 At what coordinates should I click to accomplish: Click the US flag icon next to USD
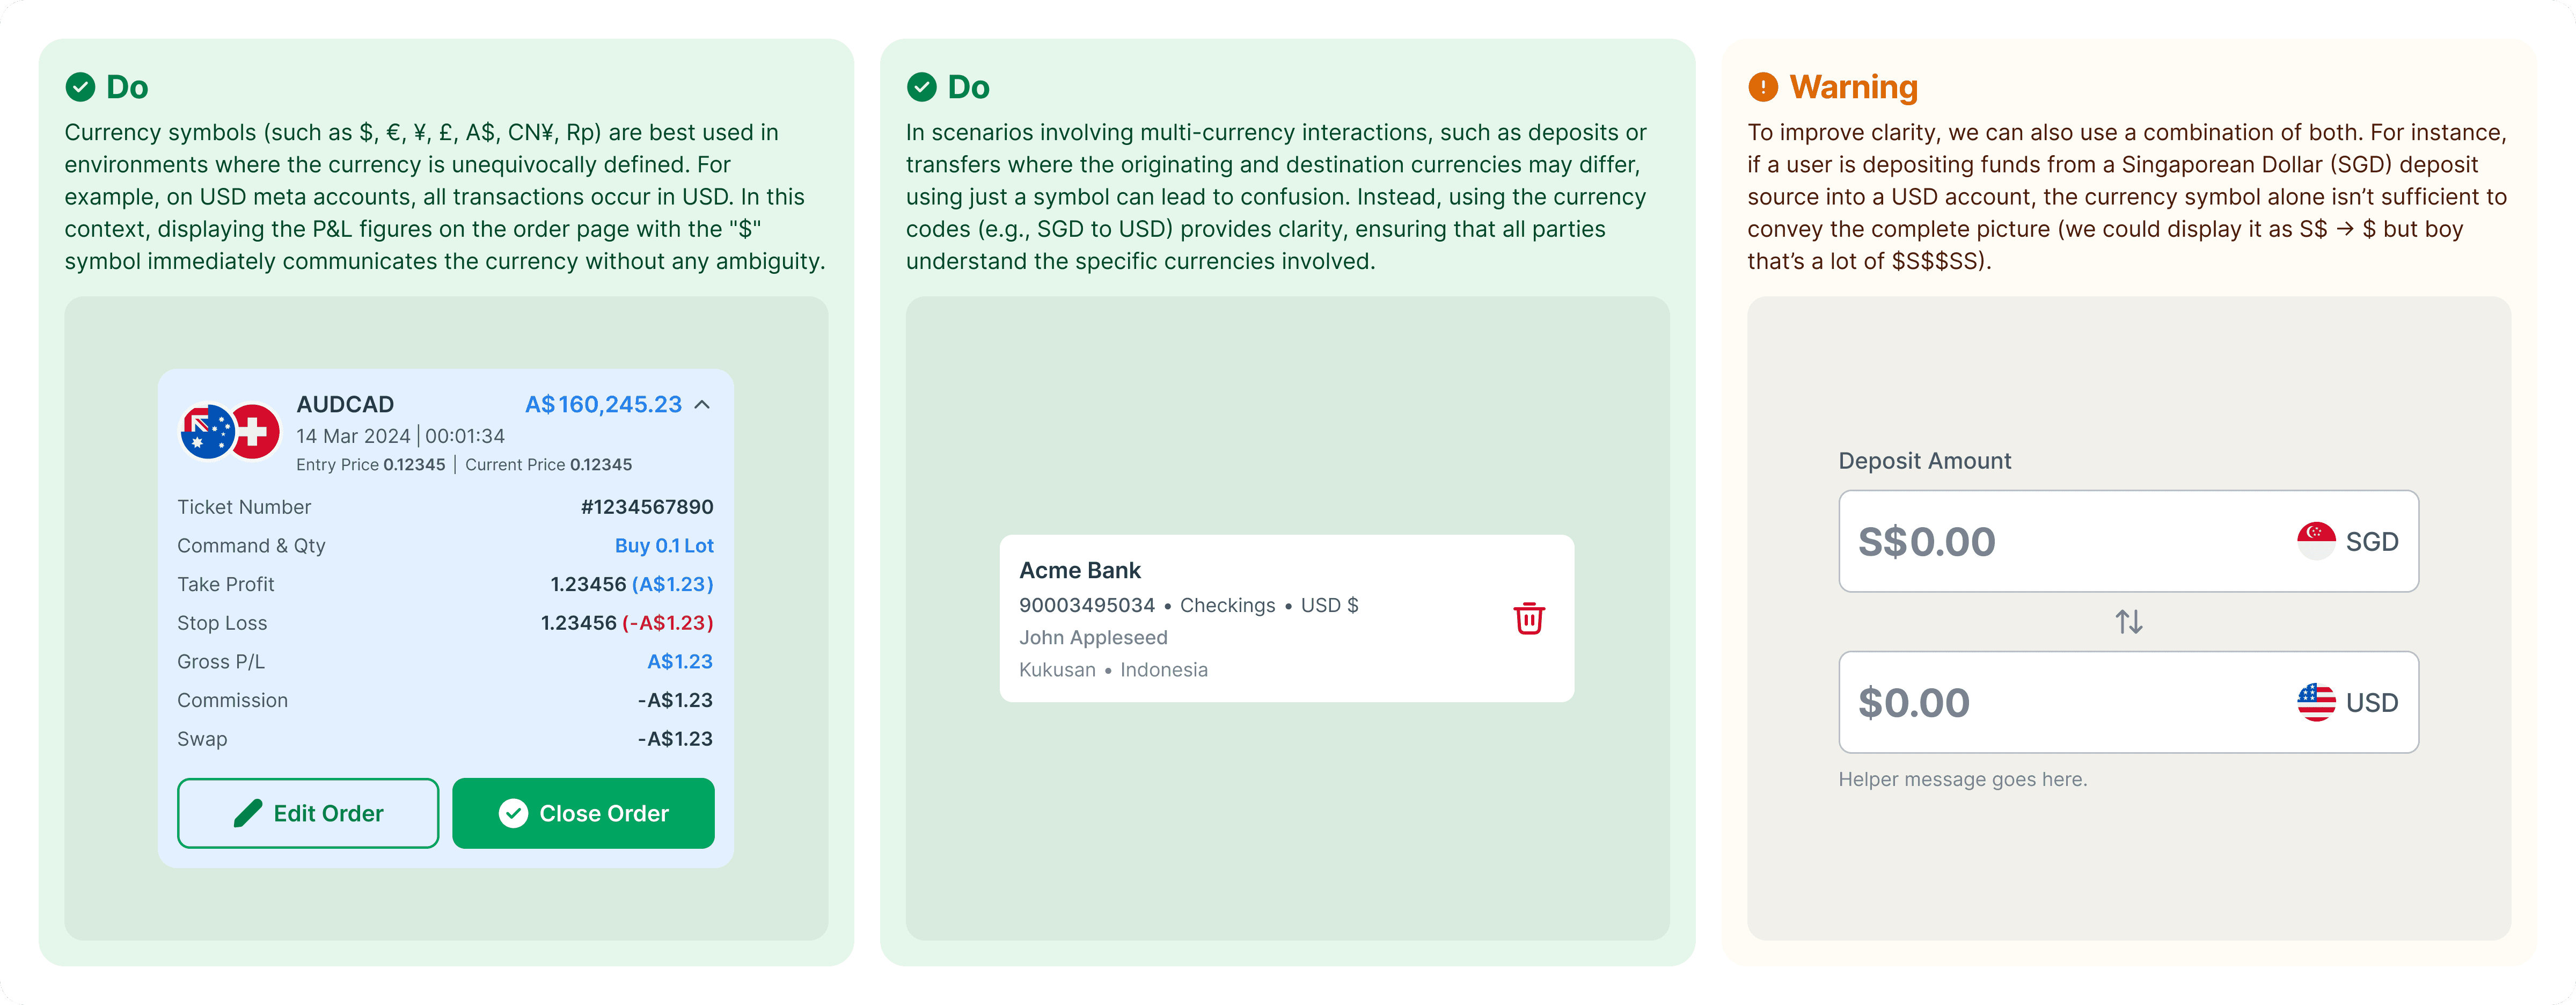2315,702
